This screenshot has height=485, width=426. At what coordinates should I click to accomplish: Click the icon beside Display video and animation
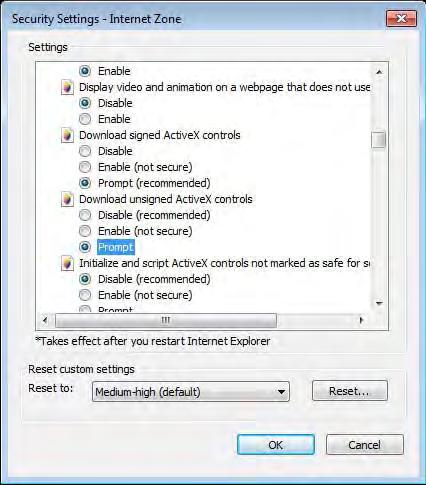coord(67,87)
